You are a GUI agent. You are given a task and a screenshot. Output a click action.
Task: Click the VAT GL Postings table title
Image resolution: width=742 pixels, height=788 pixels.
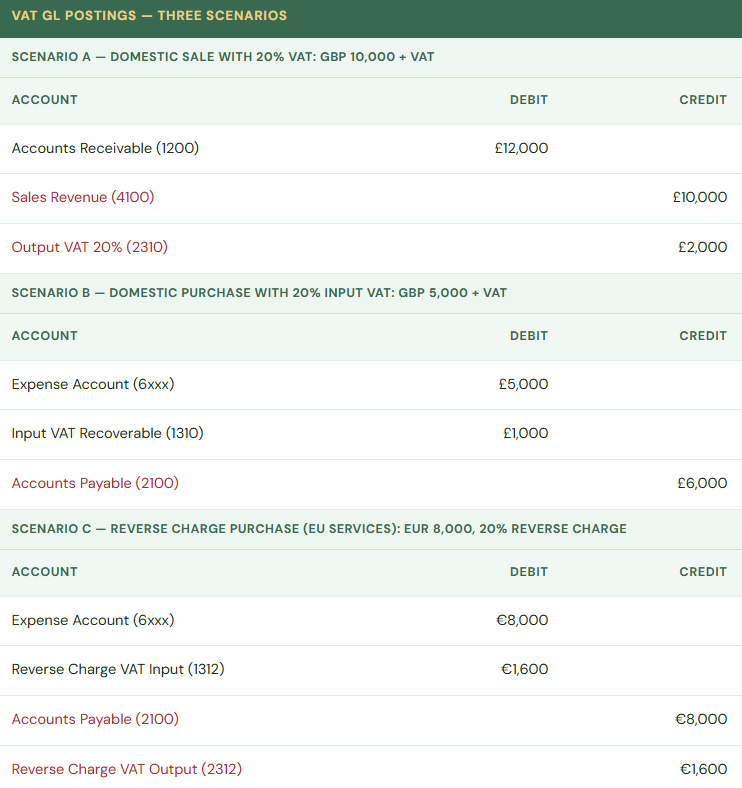[149, 16]
